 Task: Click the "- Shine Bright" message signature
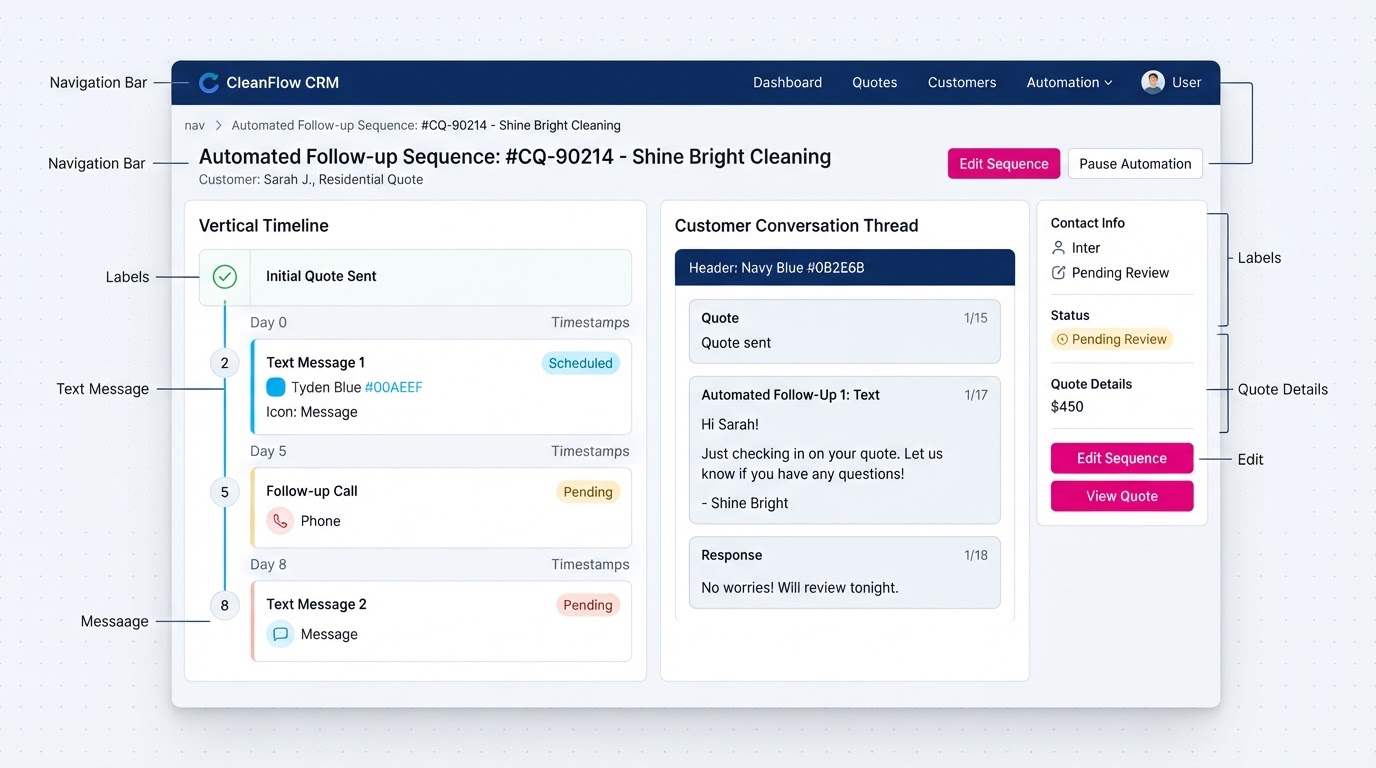745,504
